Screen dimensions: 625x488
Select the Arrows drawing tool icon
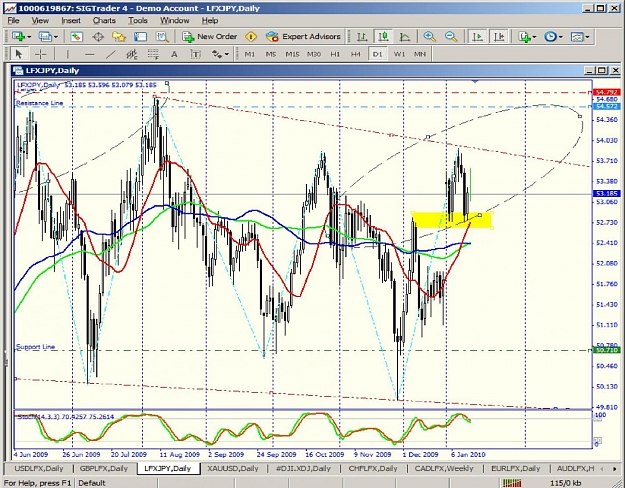tap(217, 54)
